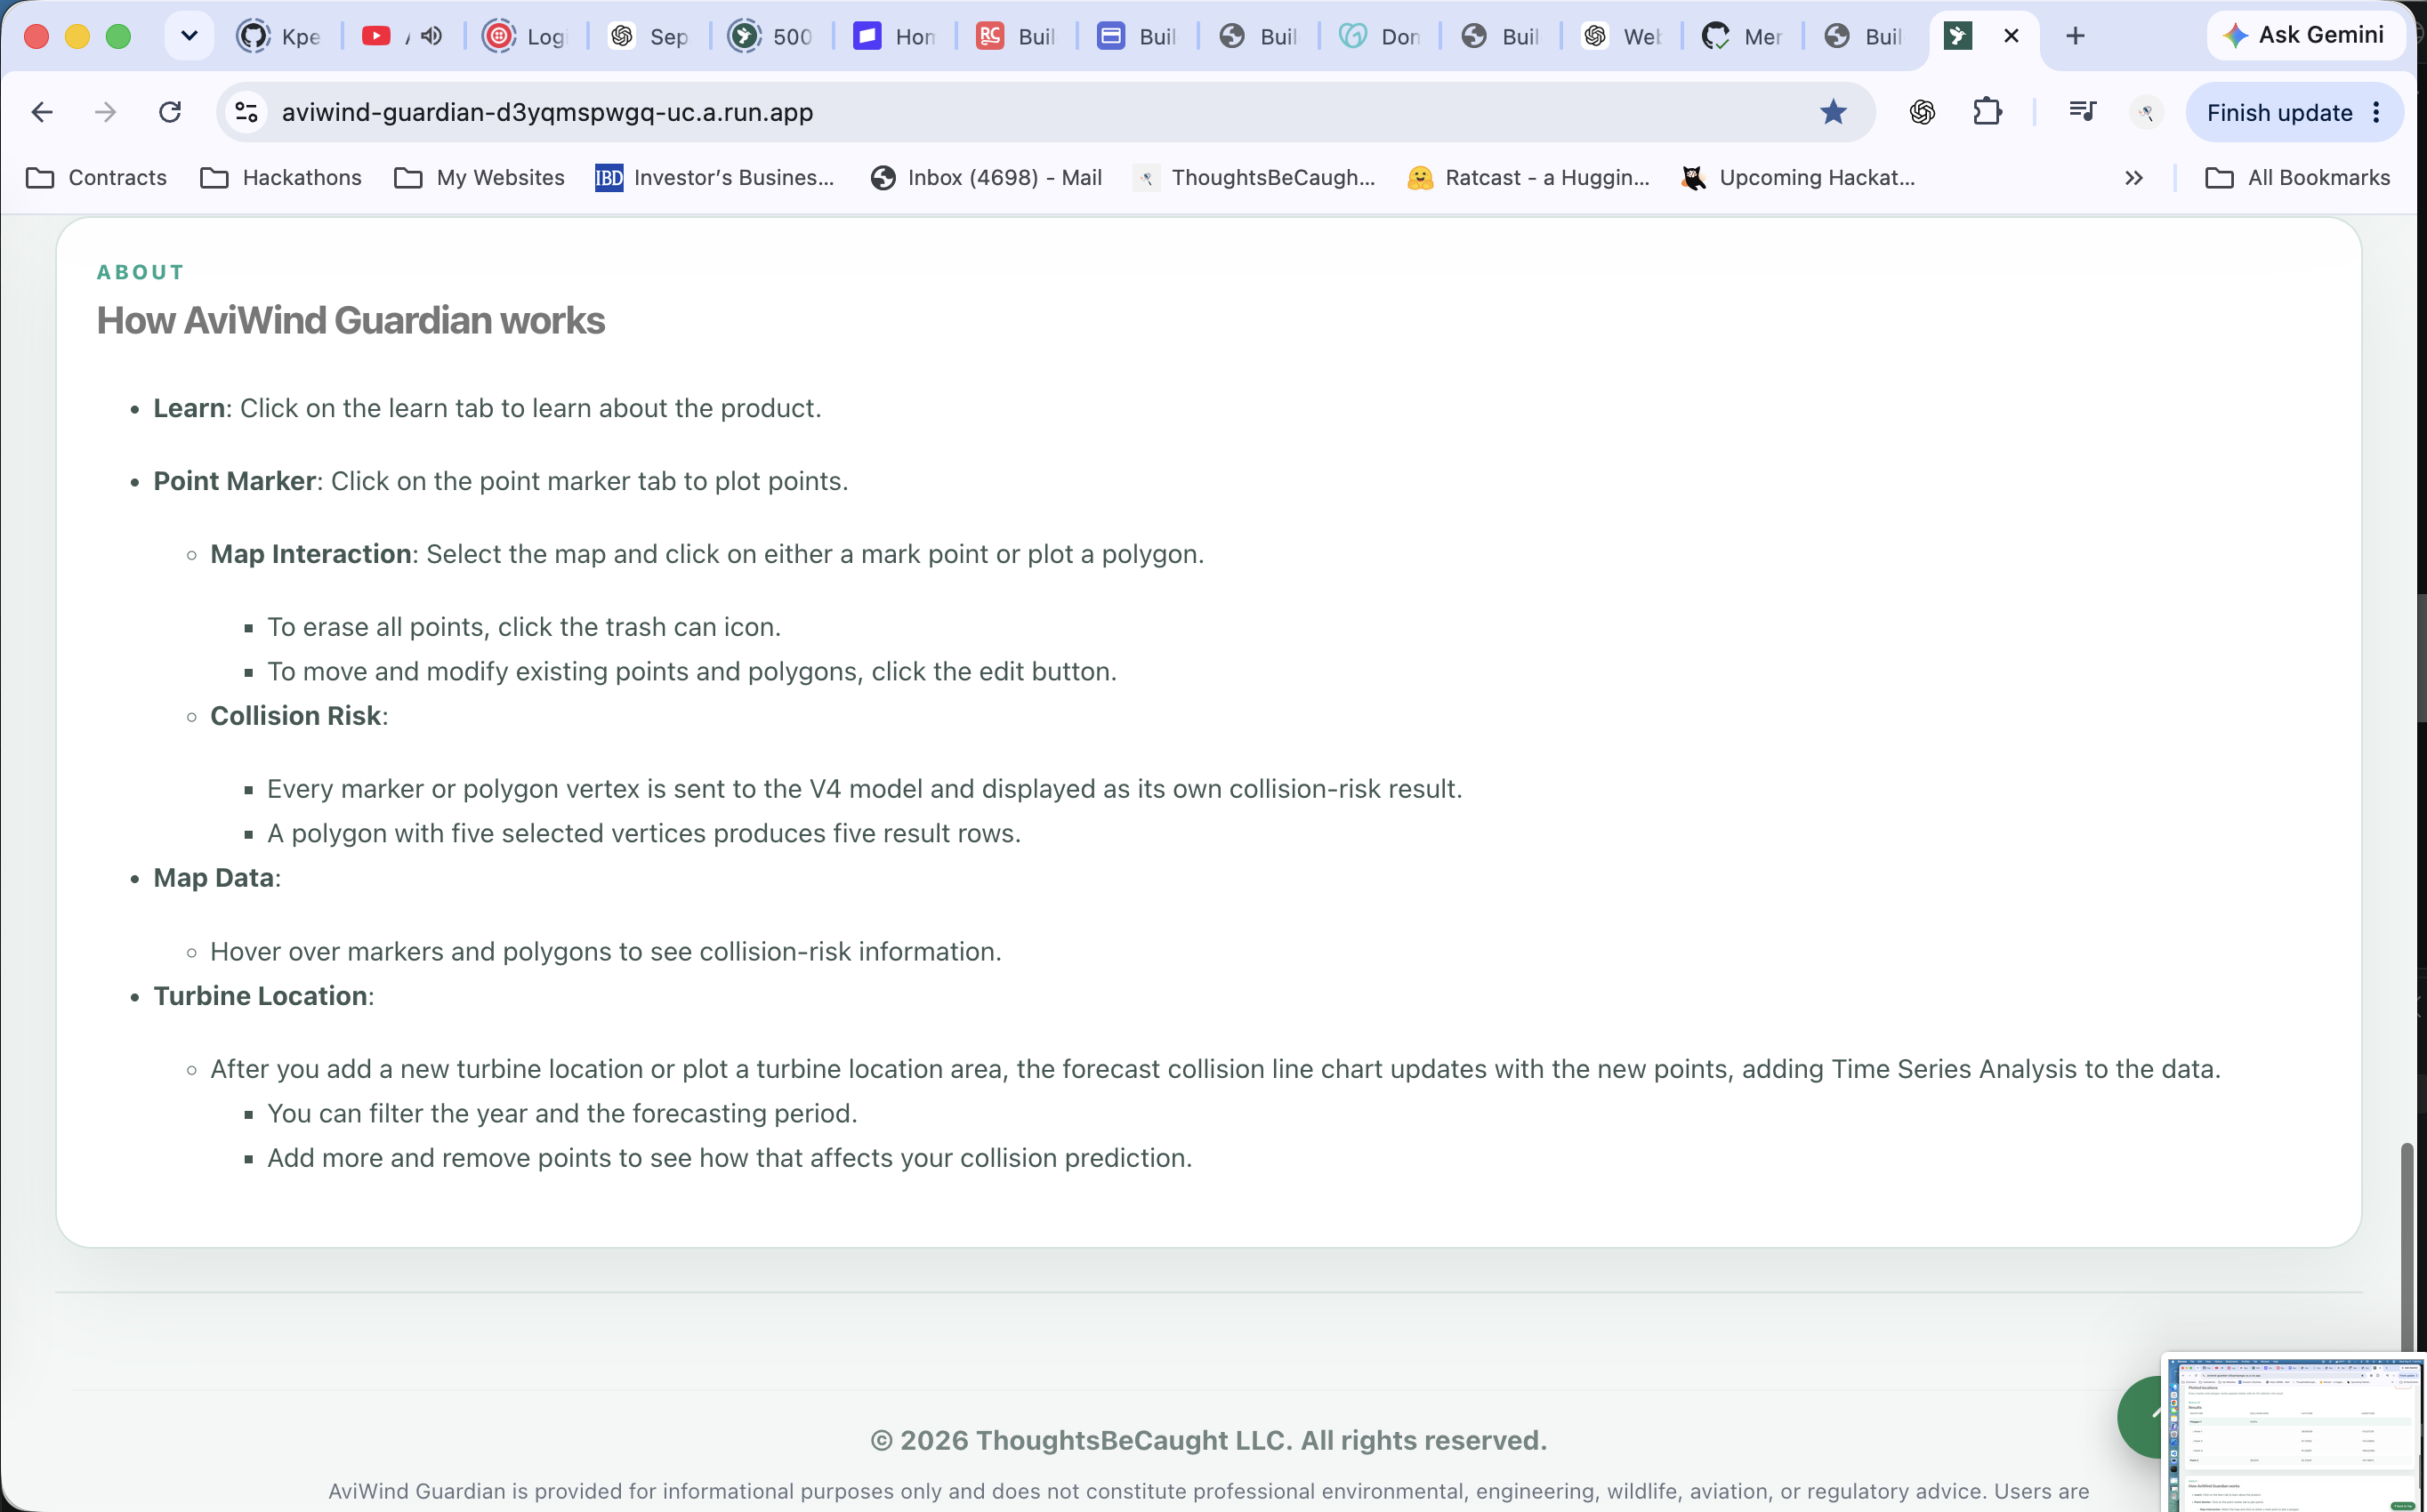The image size is (2427, 1512).
Task: Switch to the Log tab
Action: pyautogui.click(x=526, y=36)
